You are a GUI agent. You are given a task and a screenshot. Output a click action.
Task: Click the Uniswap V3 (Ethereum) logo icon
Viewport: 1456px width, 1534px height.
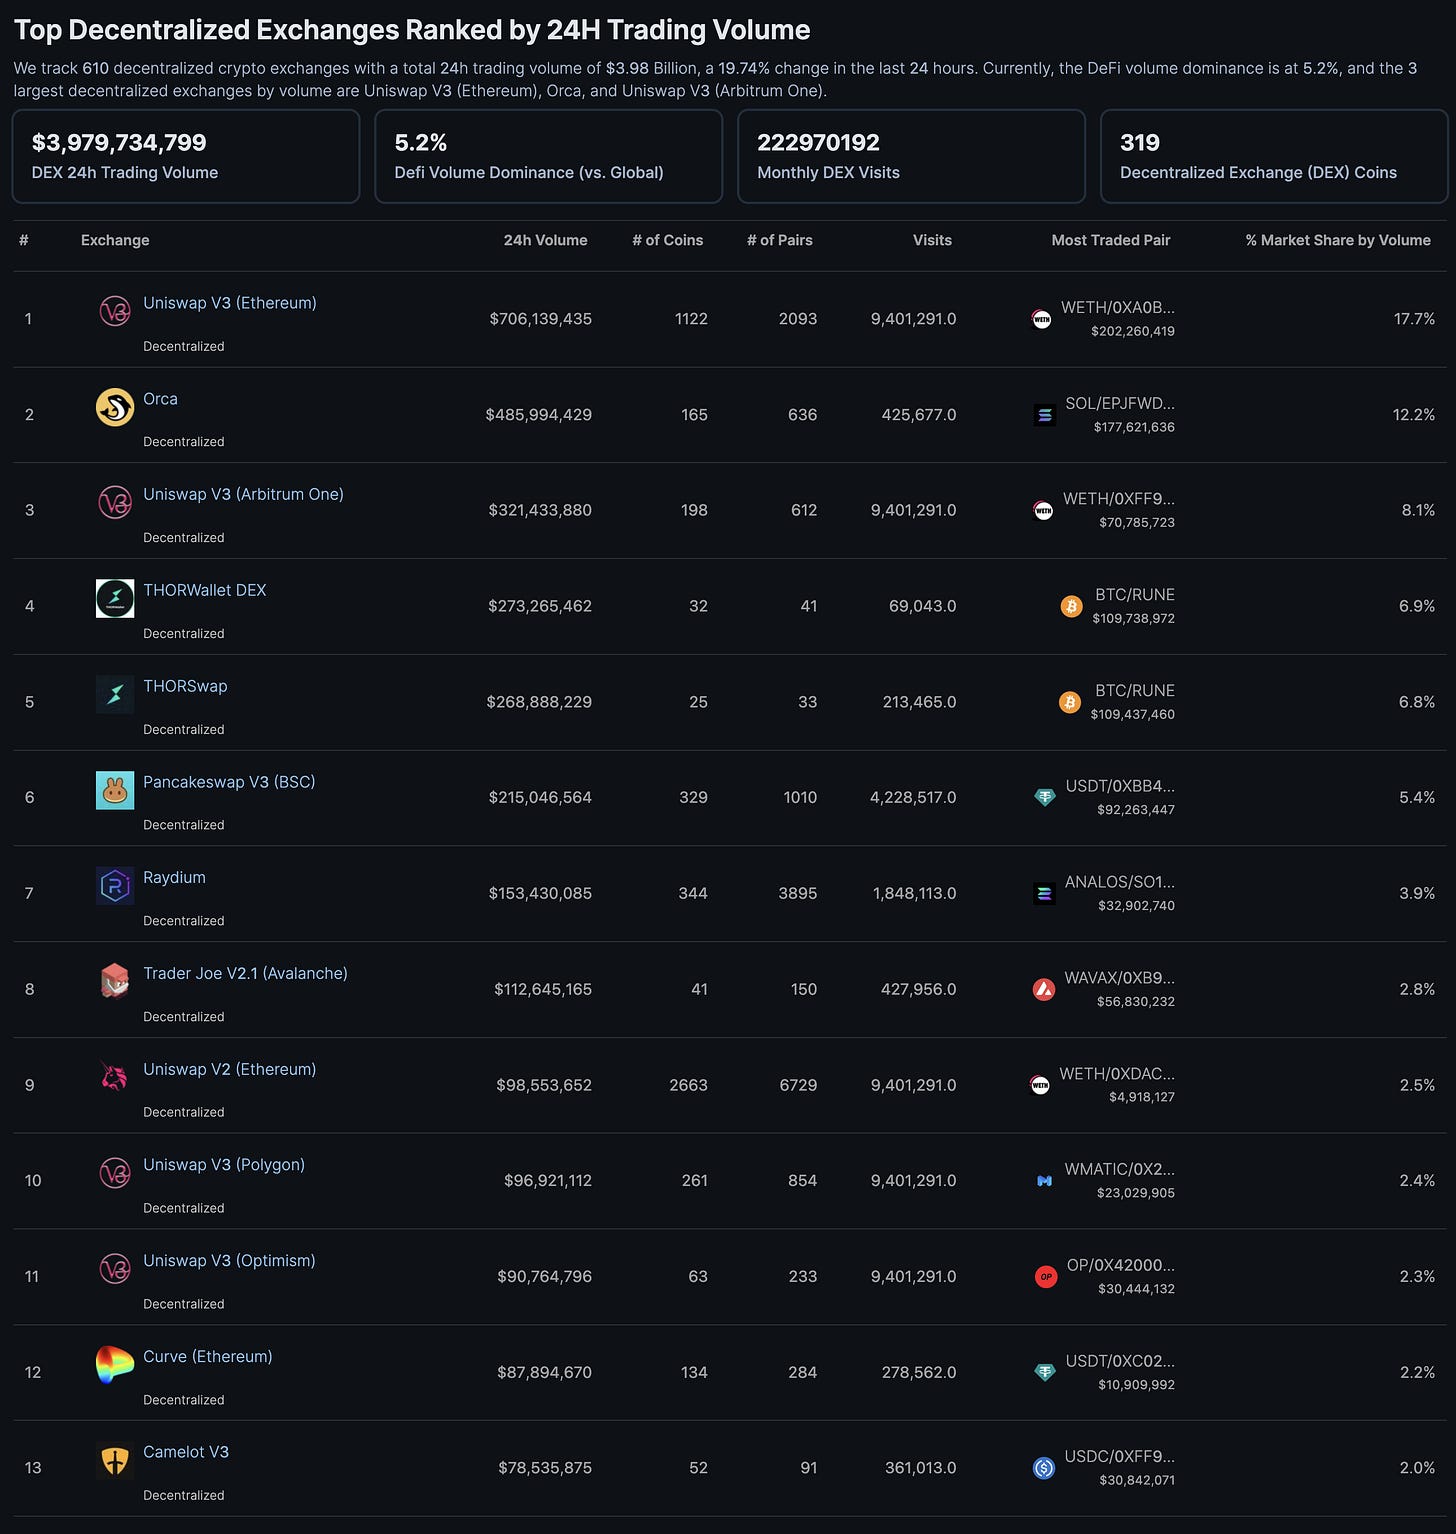[115, 311]
